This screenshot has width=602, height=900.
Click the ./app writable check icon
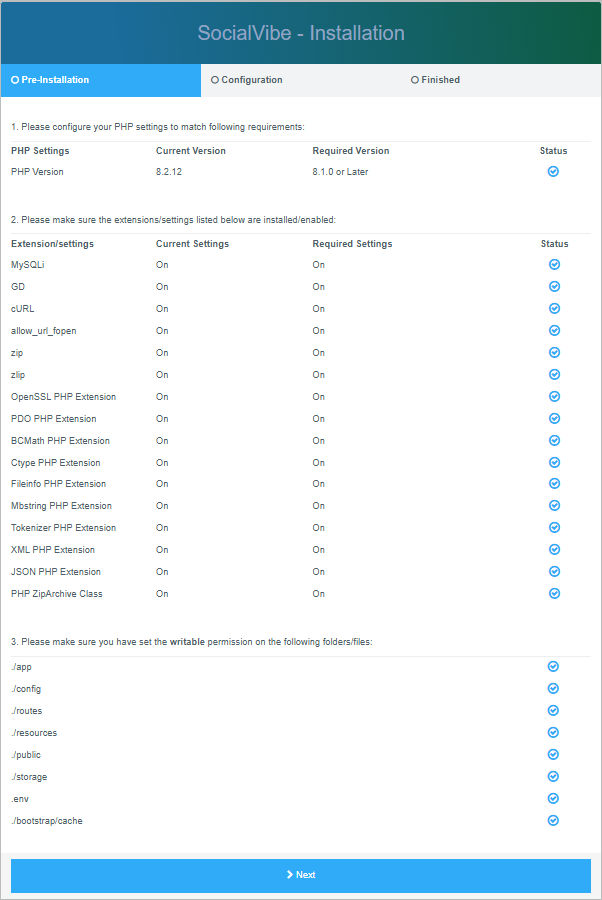click(553, 666)
